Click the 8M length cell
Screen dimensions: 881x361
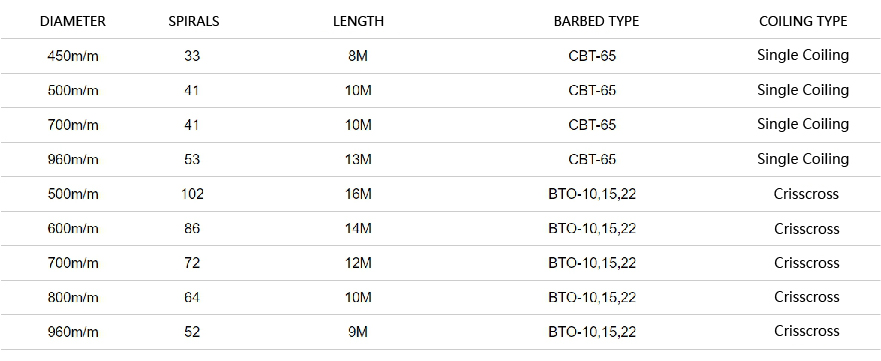(x=358, y=56)
